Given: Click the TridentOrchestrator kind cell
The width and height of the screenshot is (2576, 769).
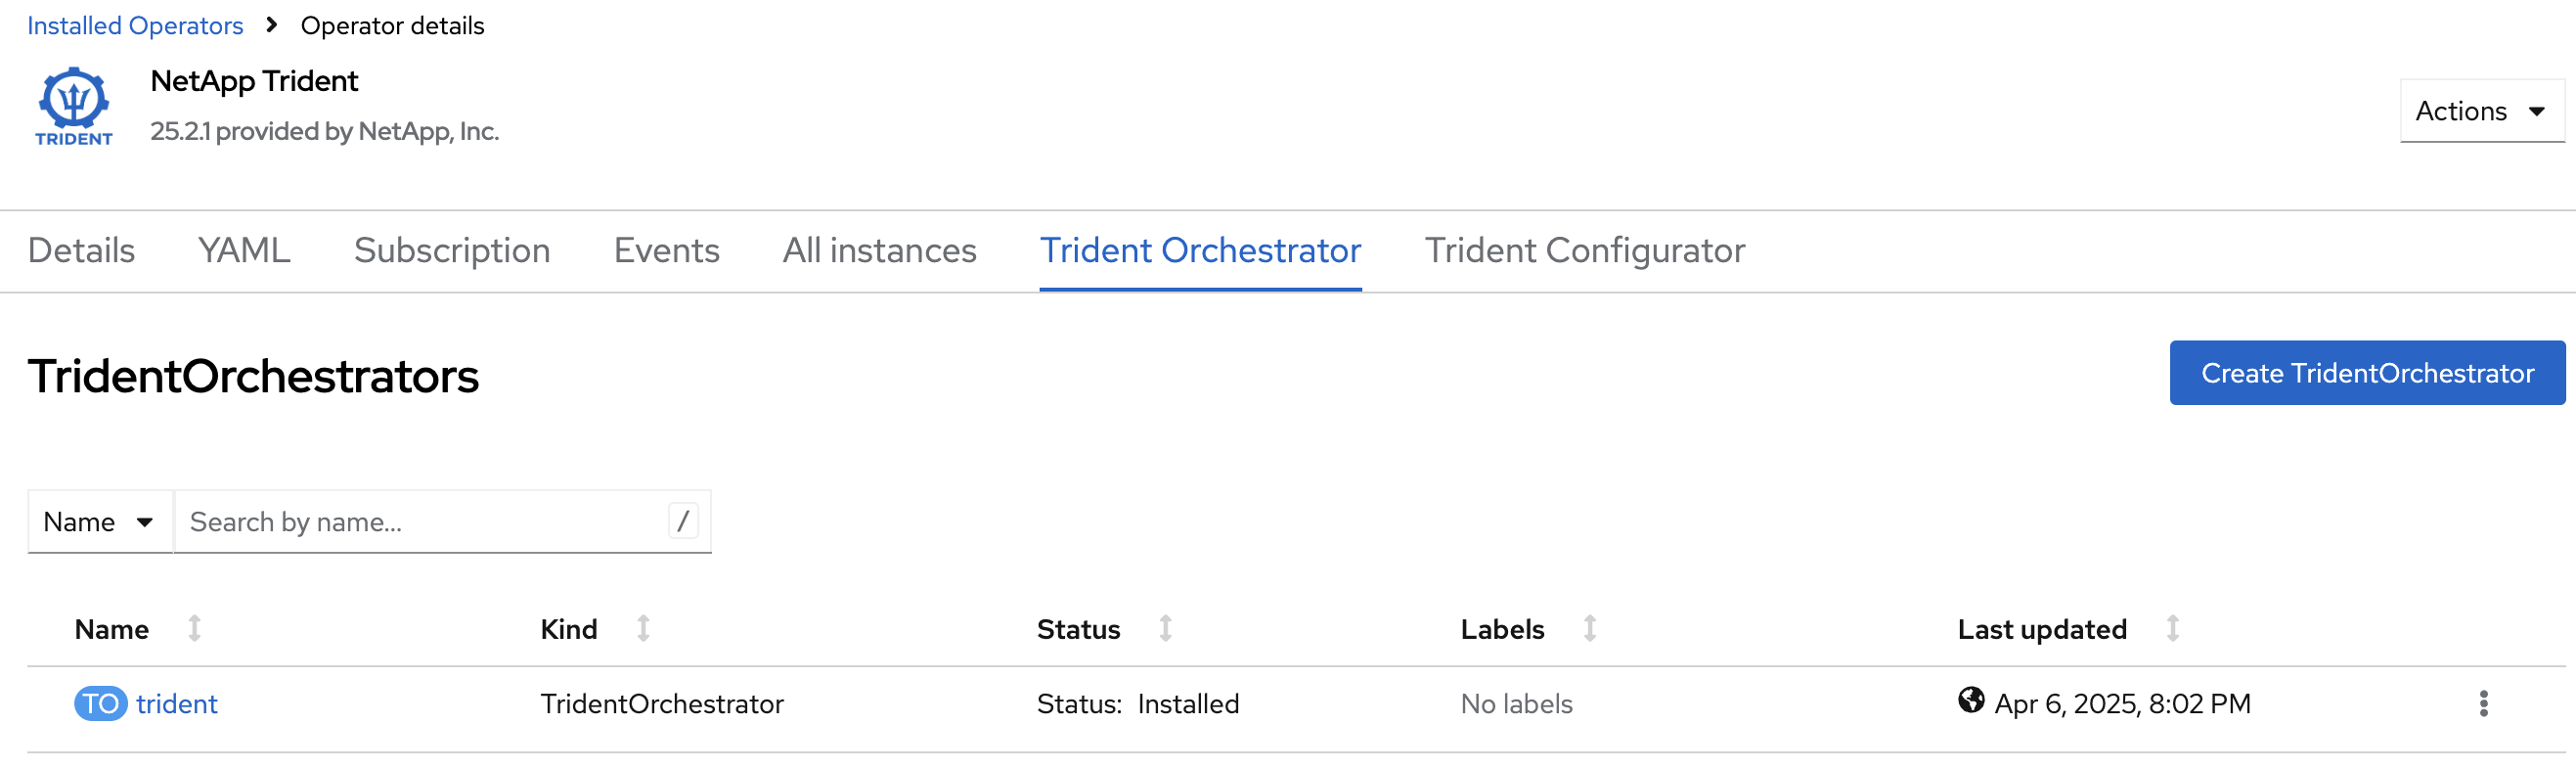Looking at the screenshot, I should tap(662, 704).
